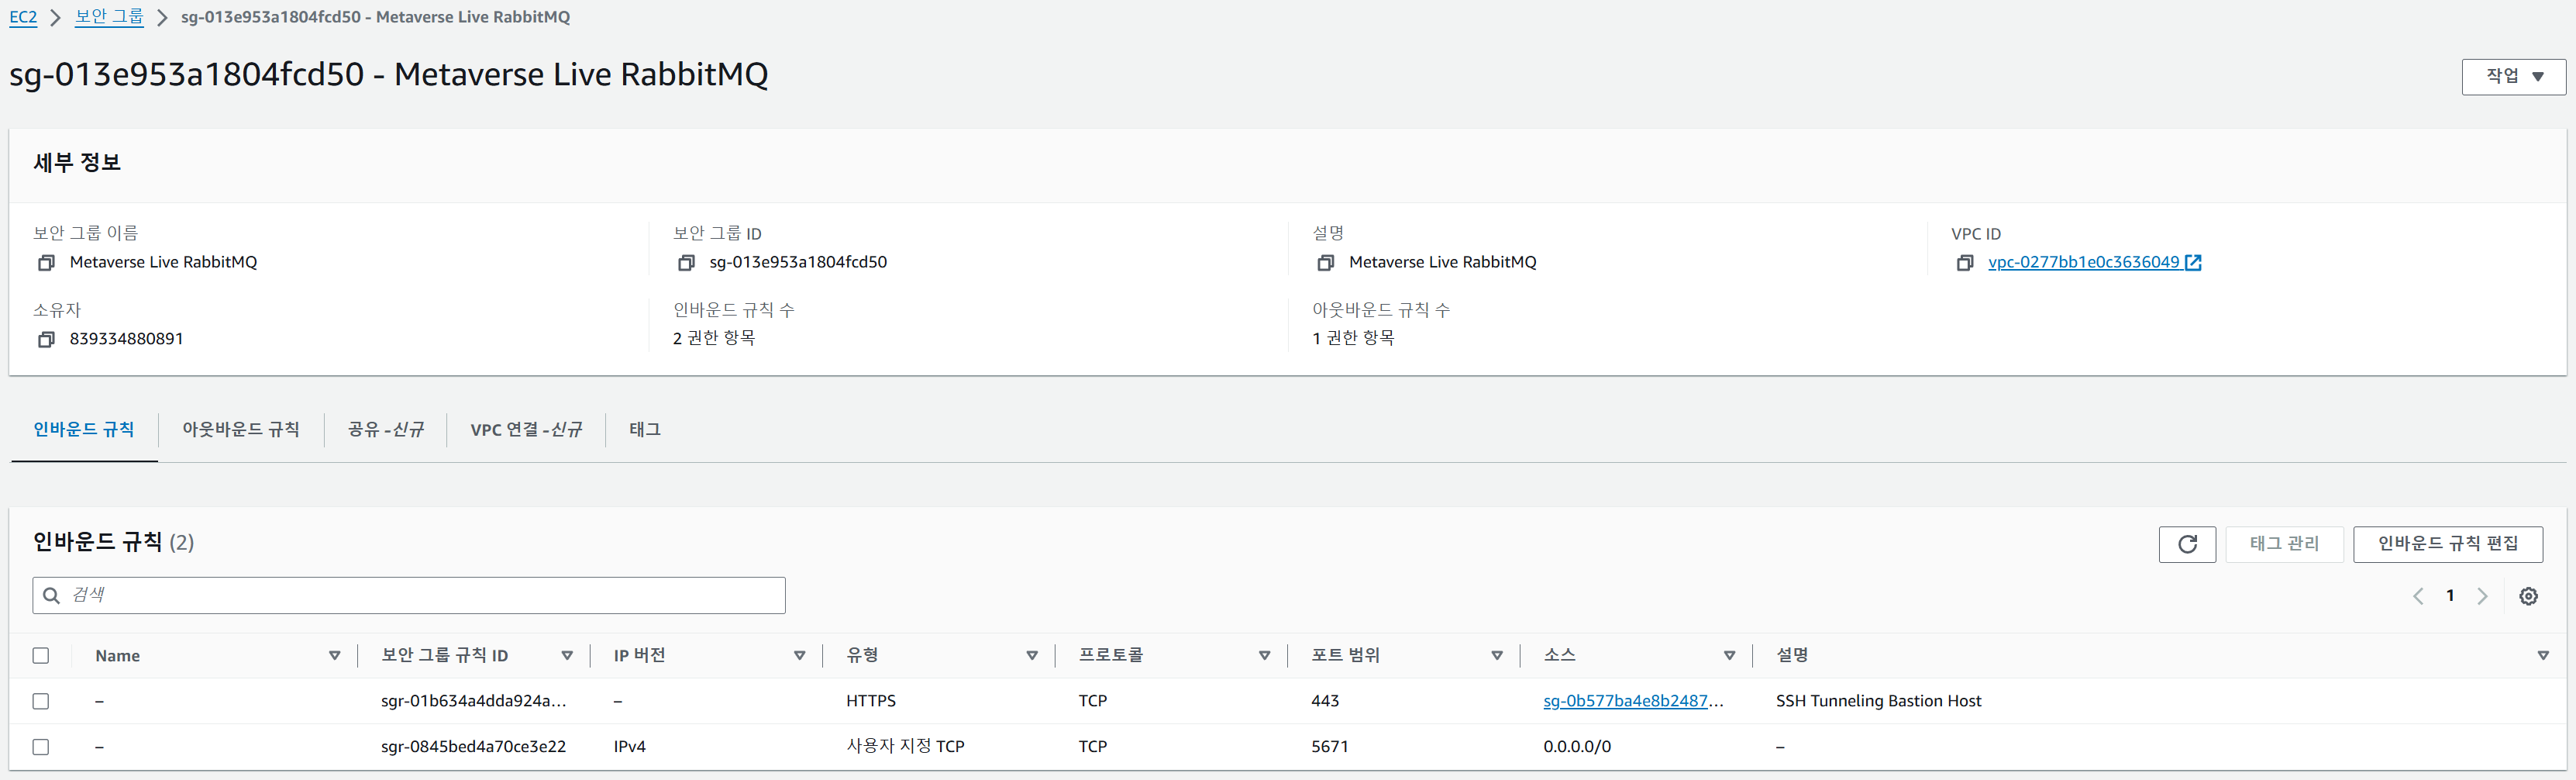Focus the inbound rules 검색 field
Screen dimensions: 2576x780
pos(420,596)
